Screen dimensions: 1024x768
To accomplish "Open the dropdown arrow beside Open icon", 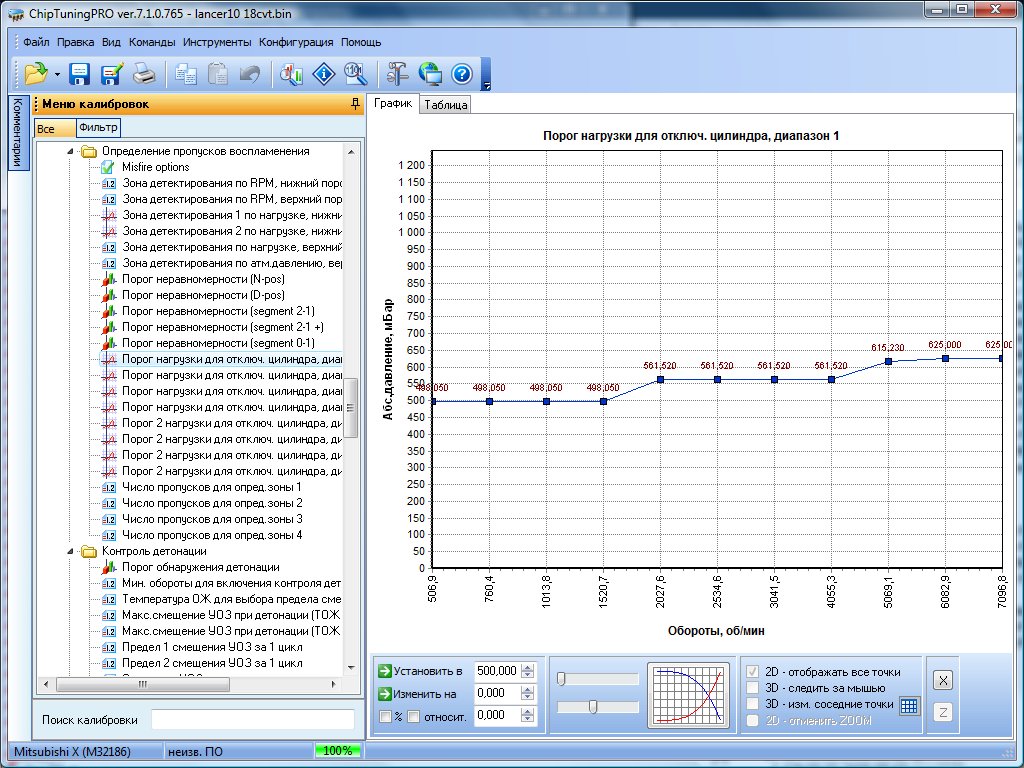I will point(58,74).
